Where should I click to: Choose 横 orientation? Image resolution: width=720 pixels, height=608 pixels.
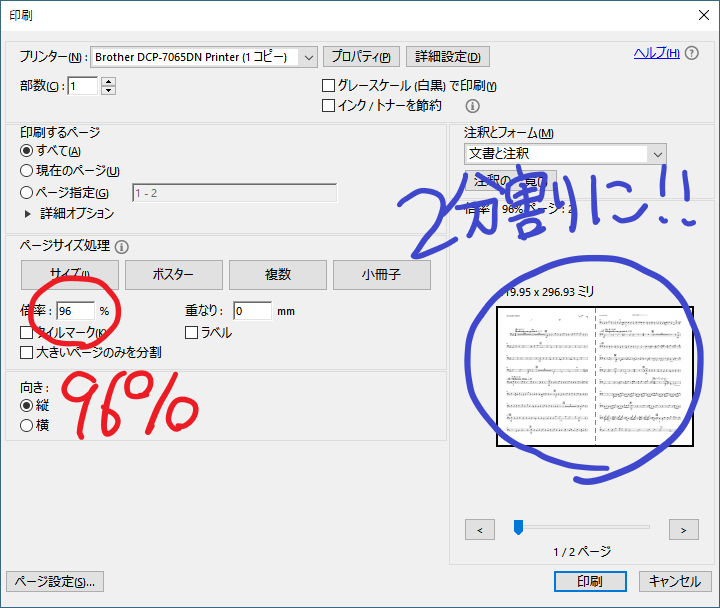pos(27,426)
